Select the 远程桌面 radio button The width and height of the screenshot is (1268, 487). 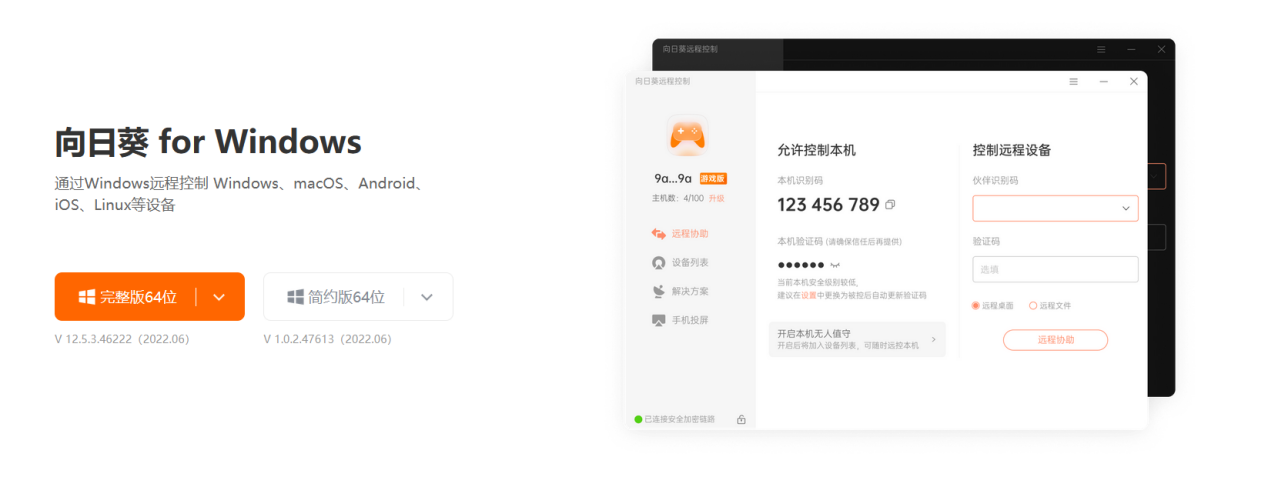pos(976,306)
